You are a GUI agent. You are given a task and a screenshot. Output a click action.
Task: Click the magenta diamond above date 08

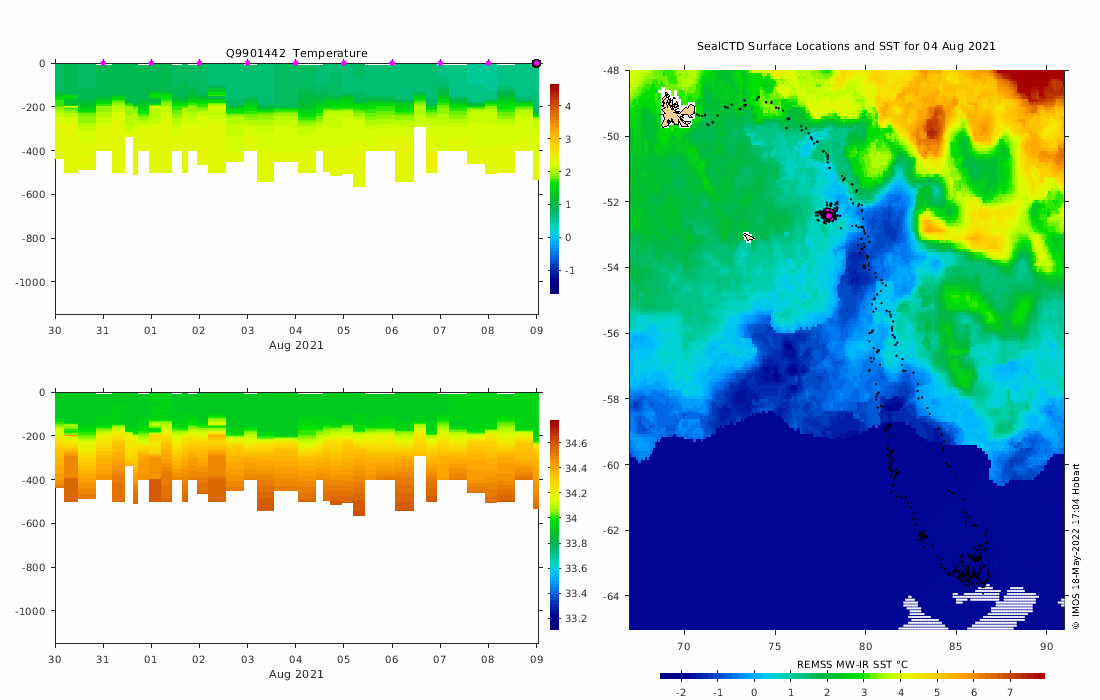[488, 62]
